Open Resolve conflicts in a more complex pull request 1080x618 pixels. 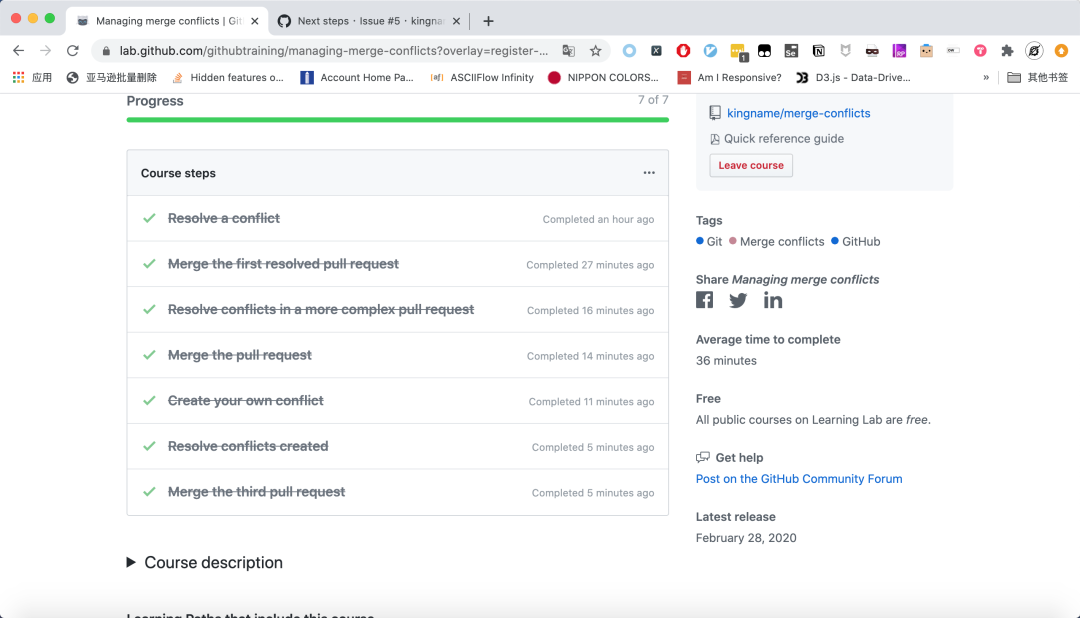(320, 309)
